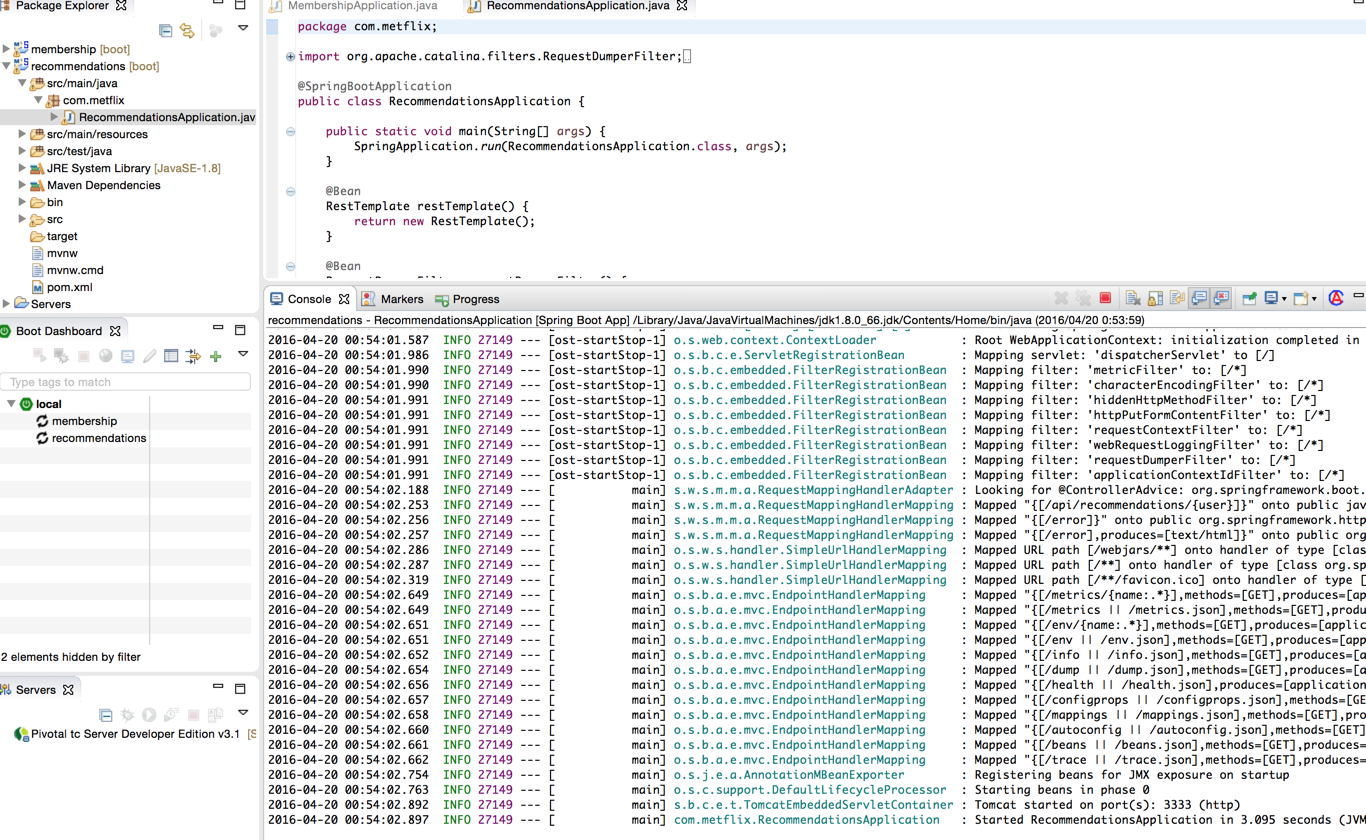Toggle show console on standard output
This screenshot has width=1366, height=840.
click(x=1199, y=299)
